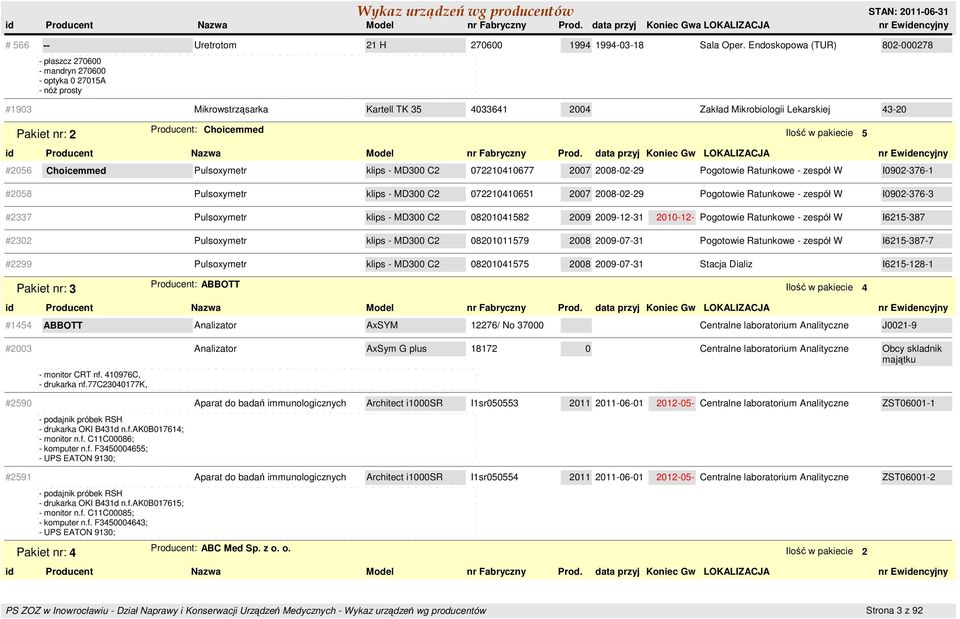Select id '#2302'
Viewport: 960px width, 619px height.
pos(18,241)
